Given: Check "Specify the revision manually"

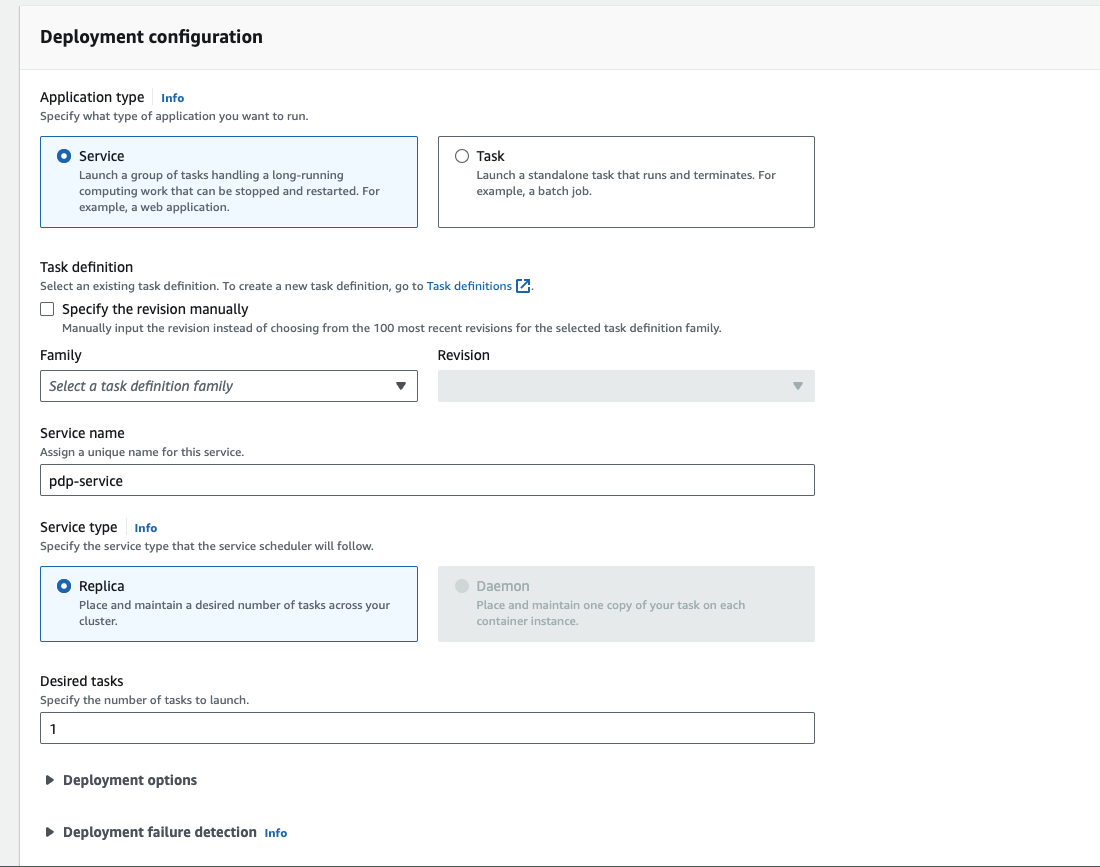Looking at the screenshot, I should 47,308.
